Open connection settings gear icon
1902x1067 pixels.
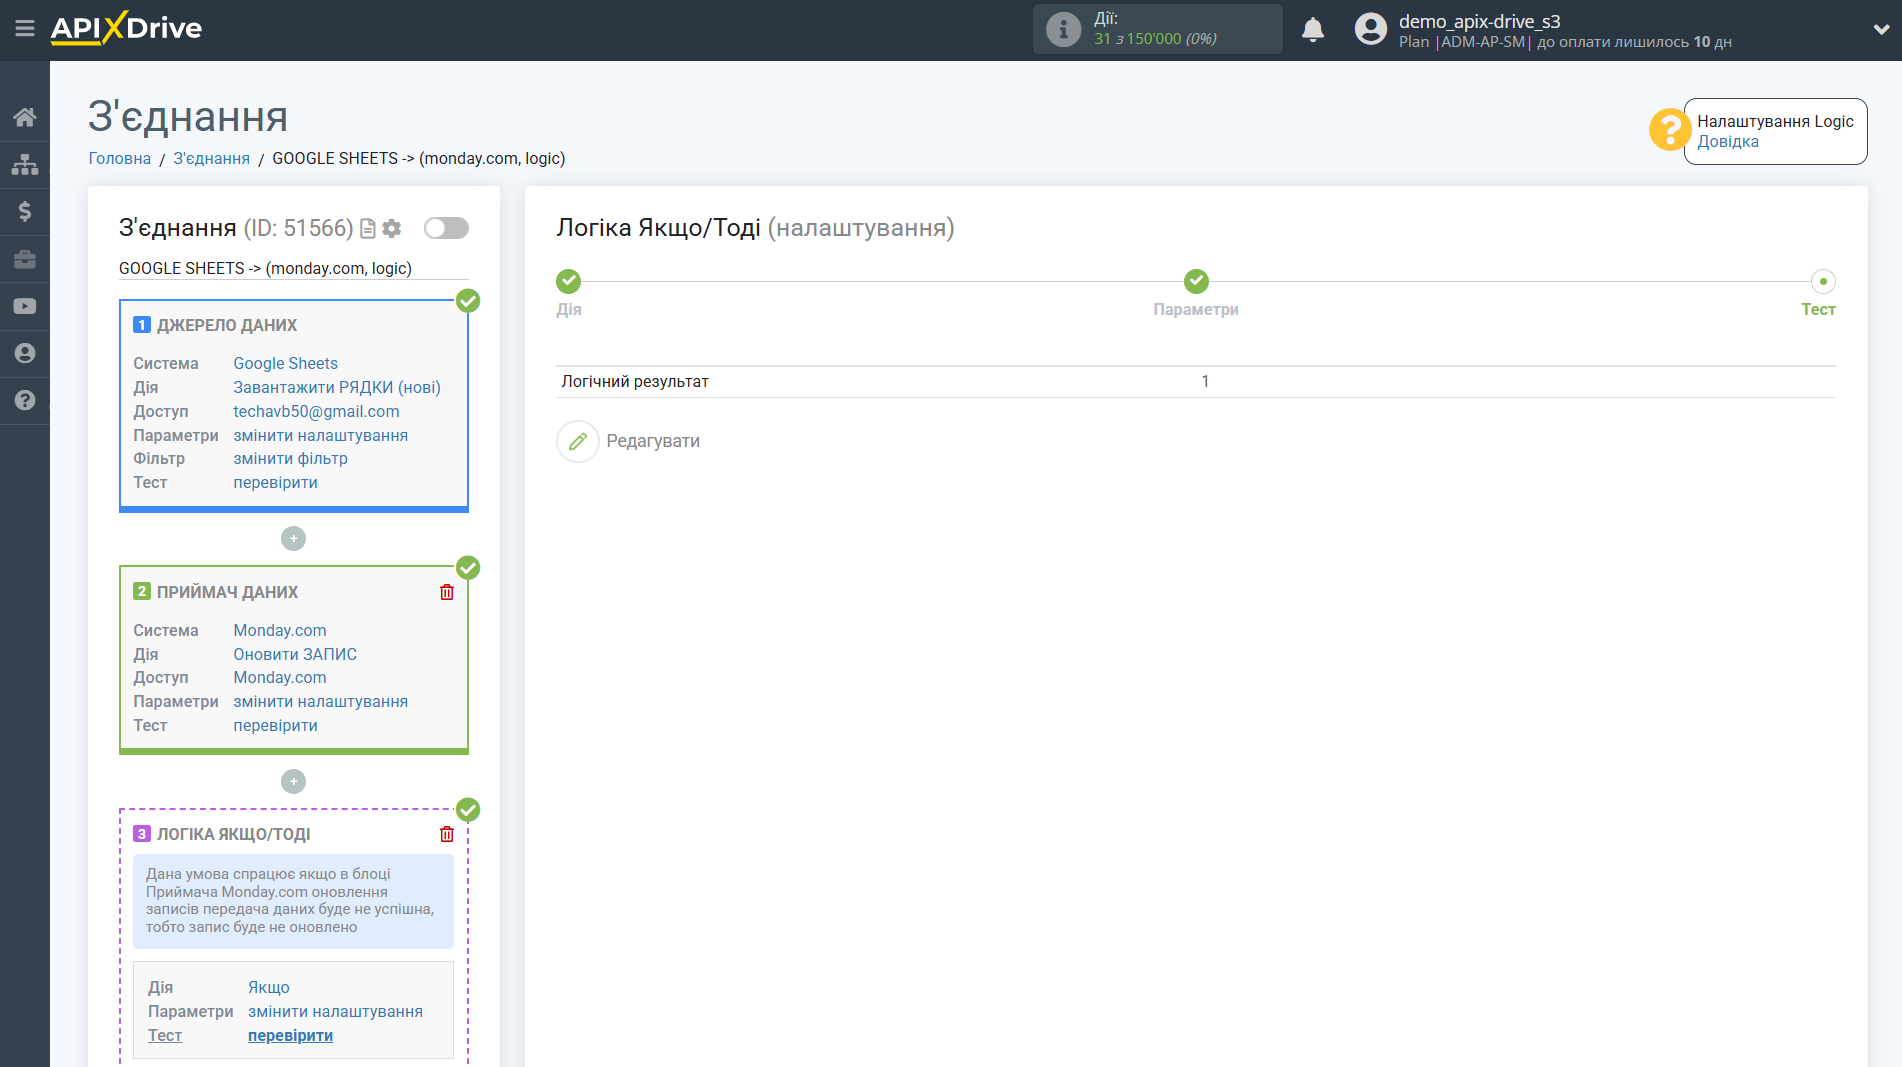[x=392, y=229]
